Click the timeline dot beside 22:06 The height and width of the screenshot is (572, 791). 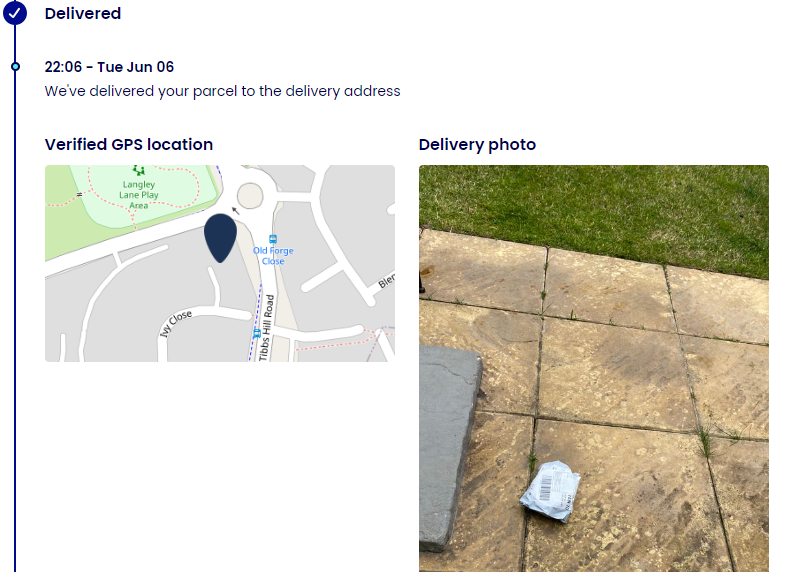pyautogui.click(x=16, y=67)
